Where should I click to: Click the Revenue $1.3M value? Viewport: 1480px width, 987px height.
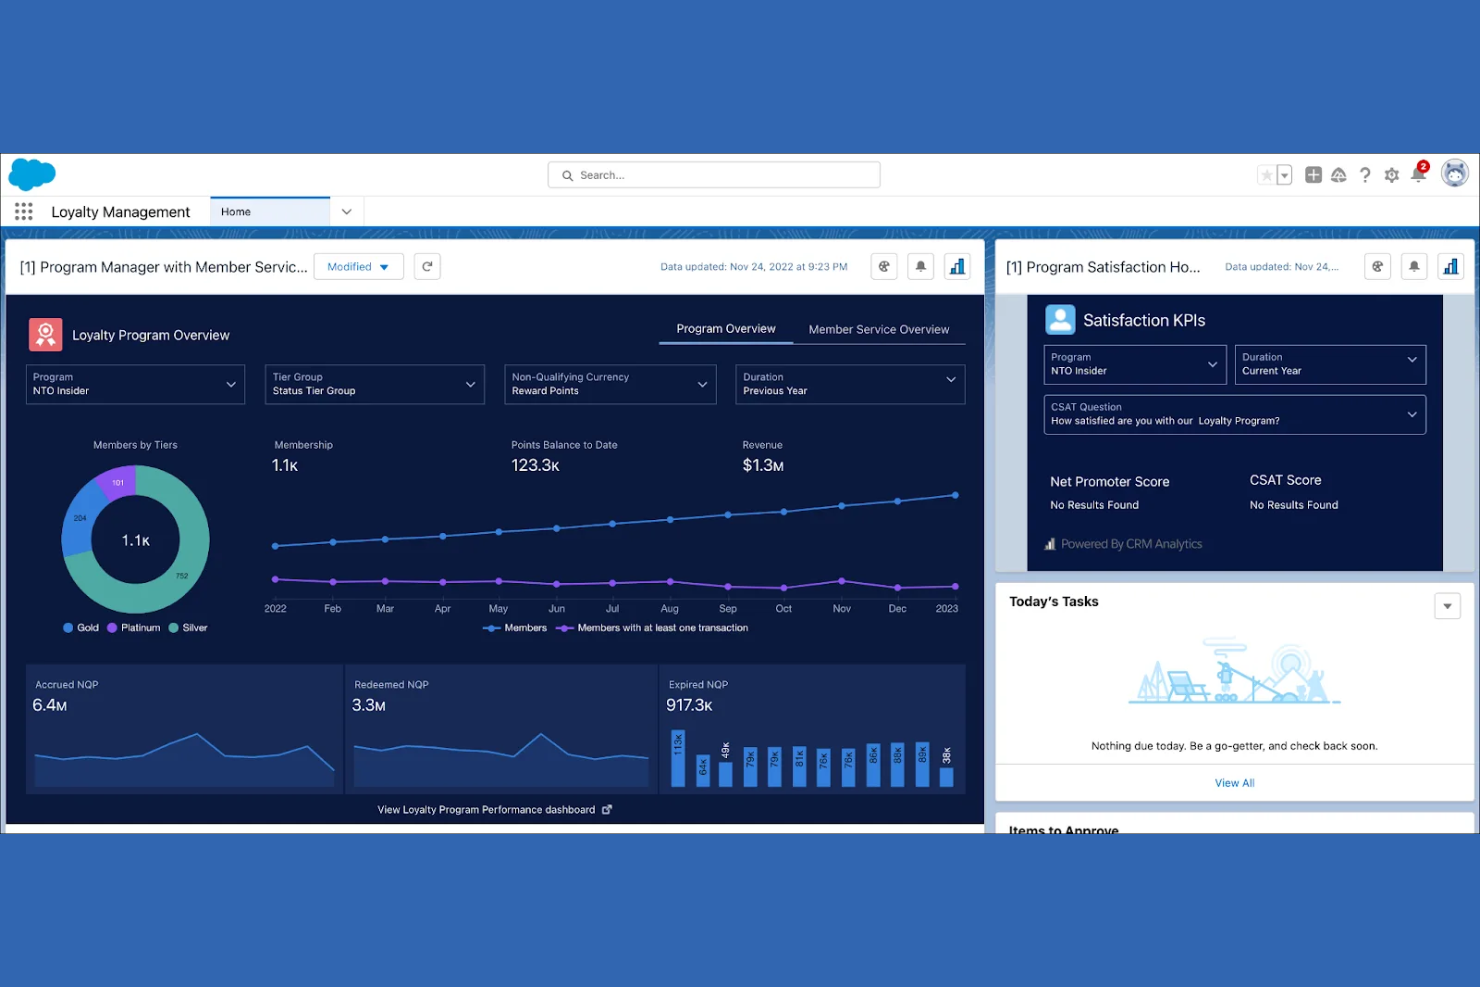pyautogui.click(x=763, y=465)
